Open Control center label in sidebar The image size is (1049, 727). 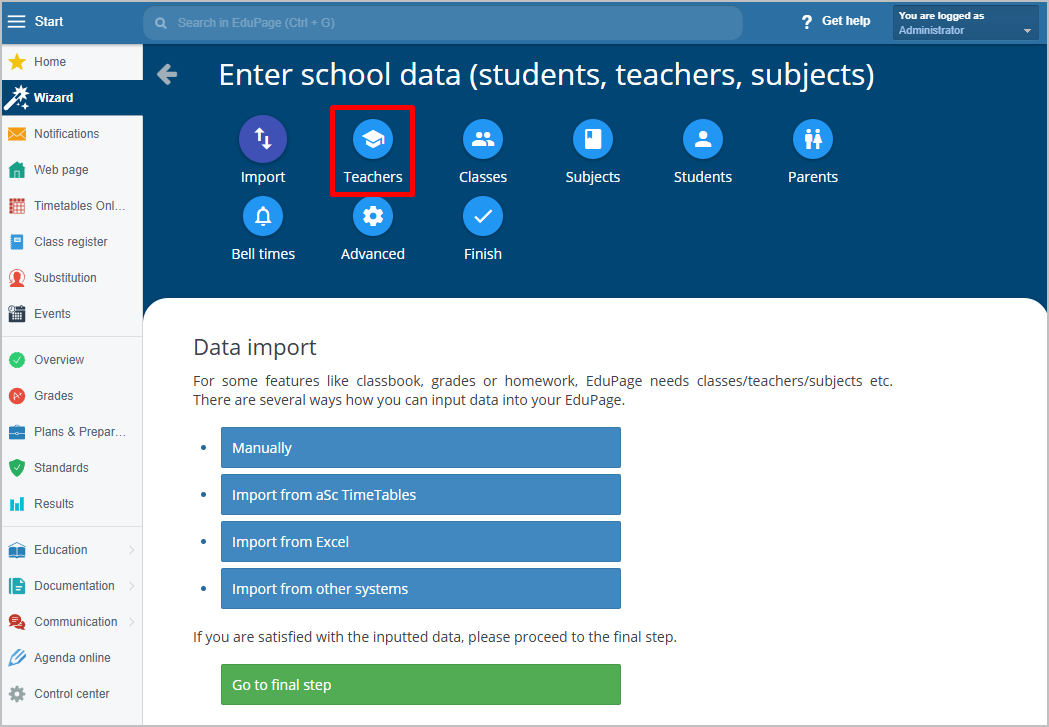point(72,694)
